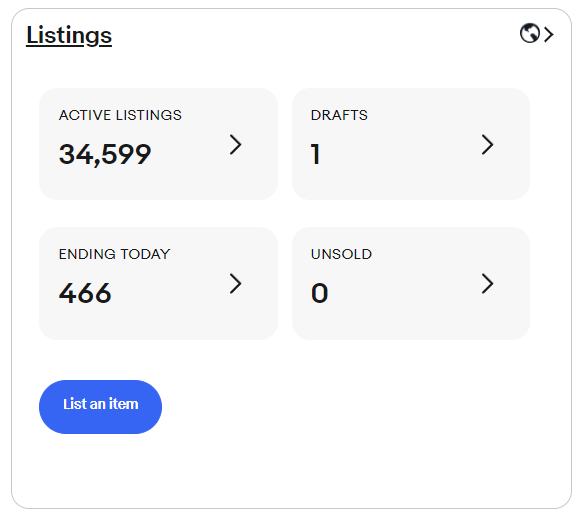Image resolution: width=579 pixels, height=517 pixels.
Task: Open the Unsold card background
Action: pos(411,283)
